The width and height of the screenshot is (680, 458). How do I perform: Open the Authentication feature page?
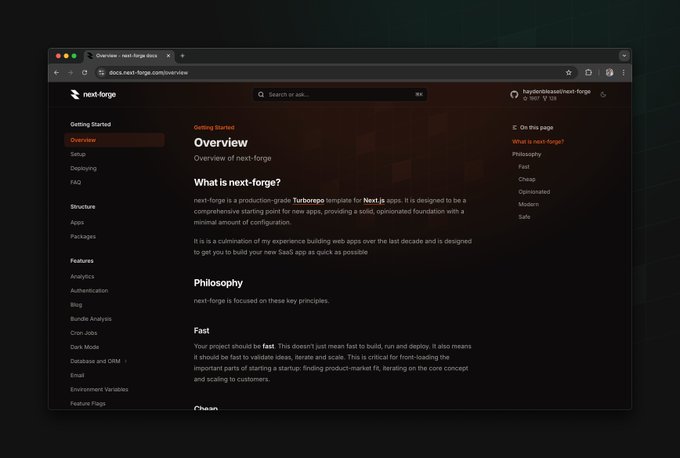click(x=89, y=291)
